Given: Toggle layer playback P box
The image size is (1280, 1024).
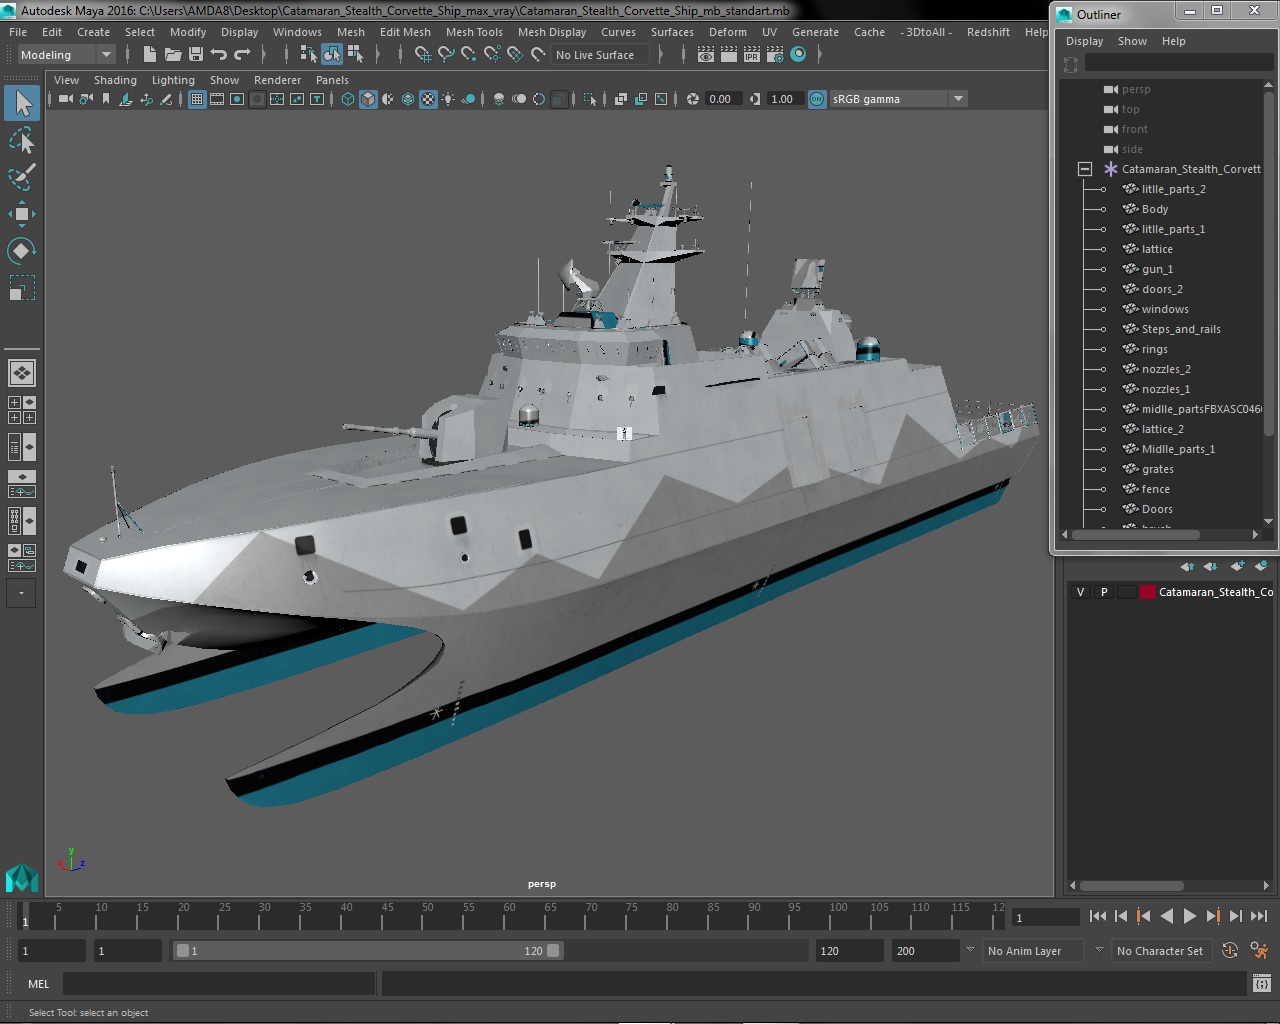Looking at the screenshot, I should (1104, 592).
